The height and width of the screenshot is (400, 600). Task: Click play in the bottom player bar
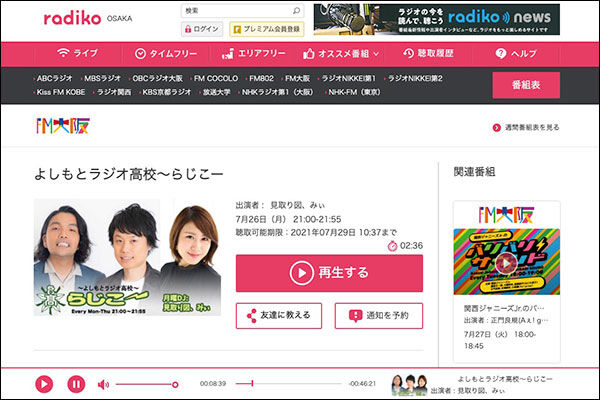pos(44,384)
